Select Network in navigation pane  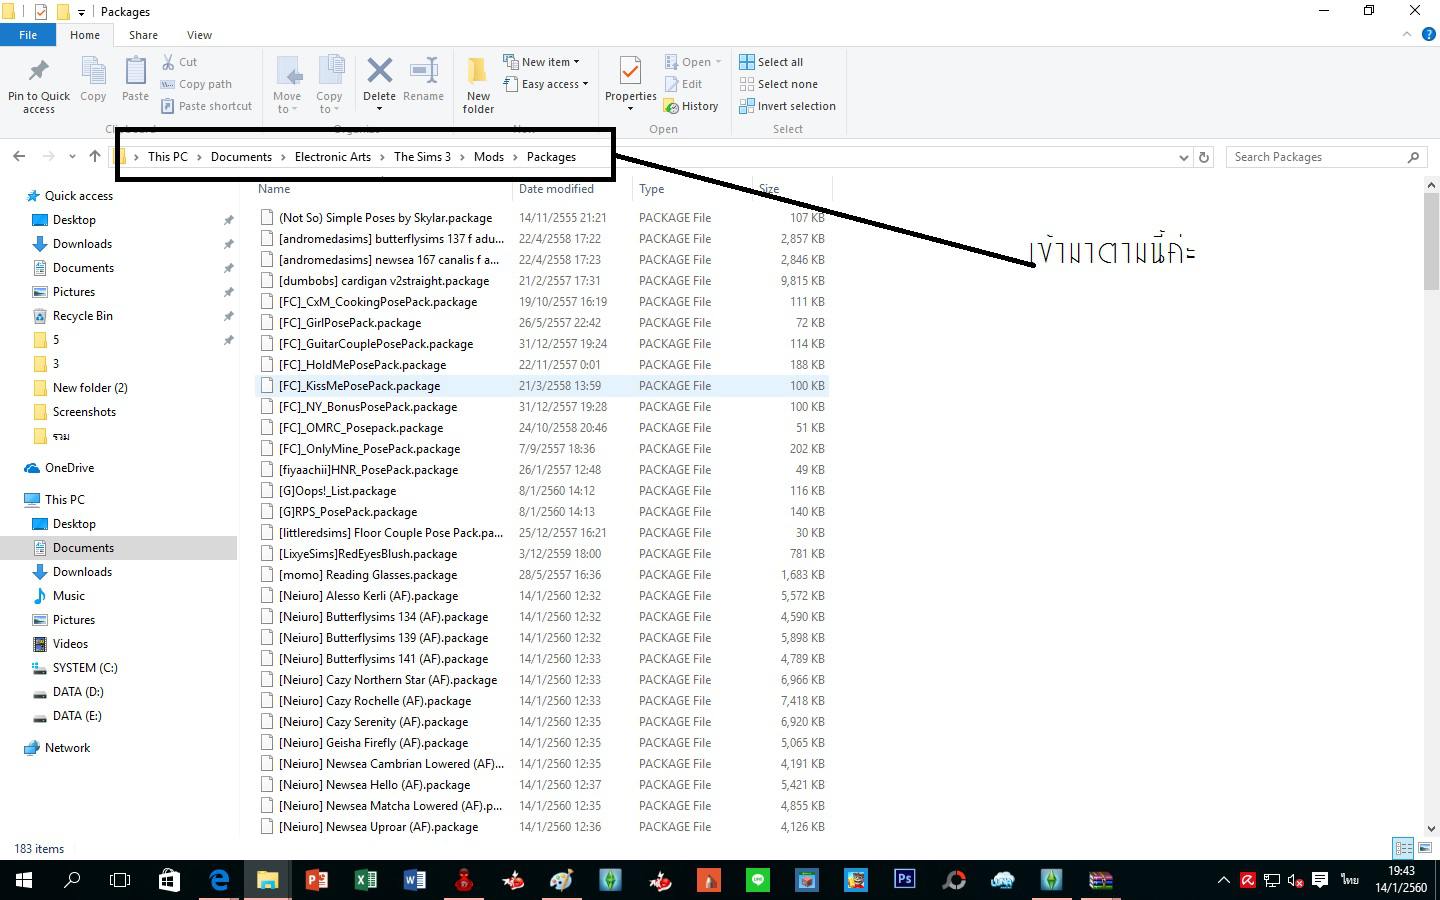click(67, 748)
